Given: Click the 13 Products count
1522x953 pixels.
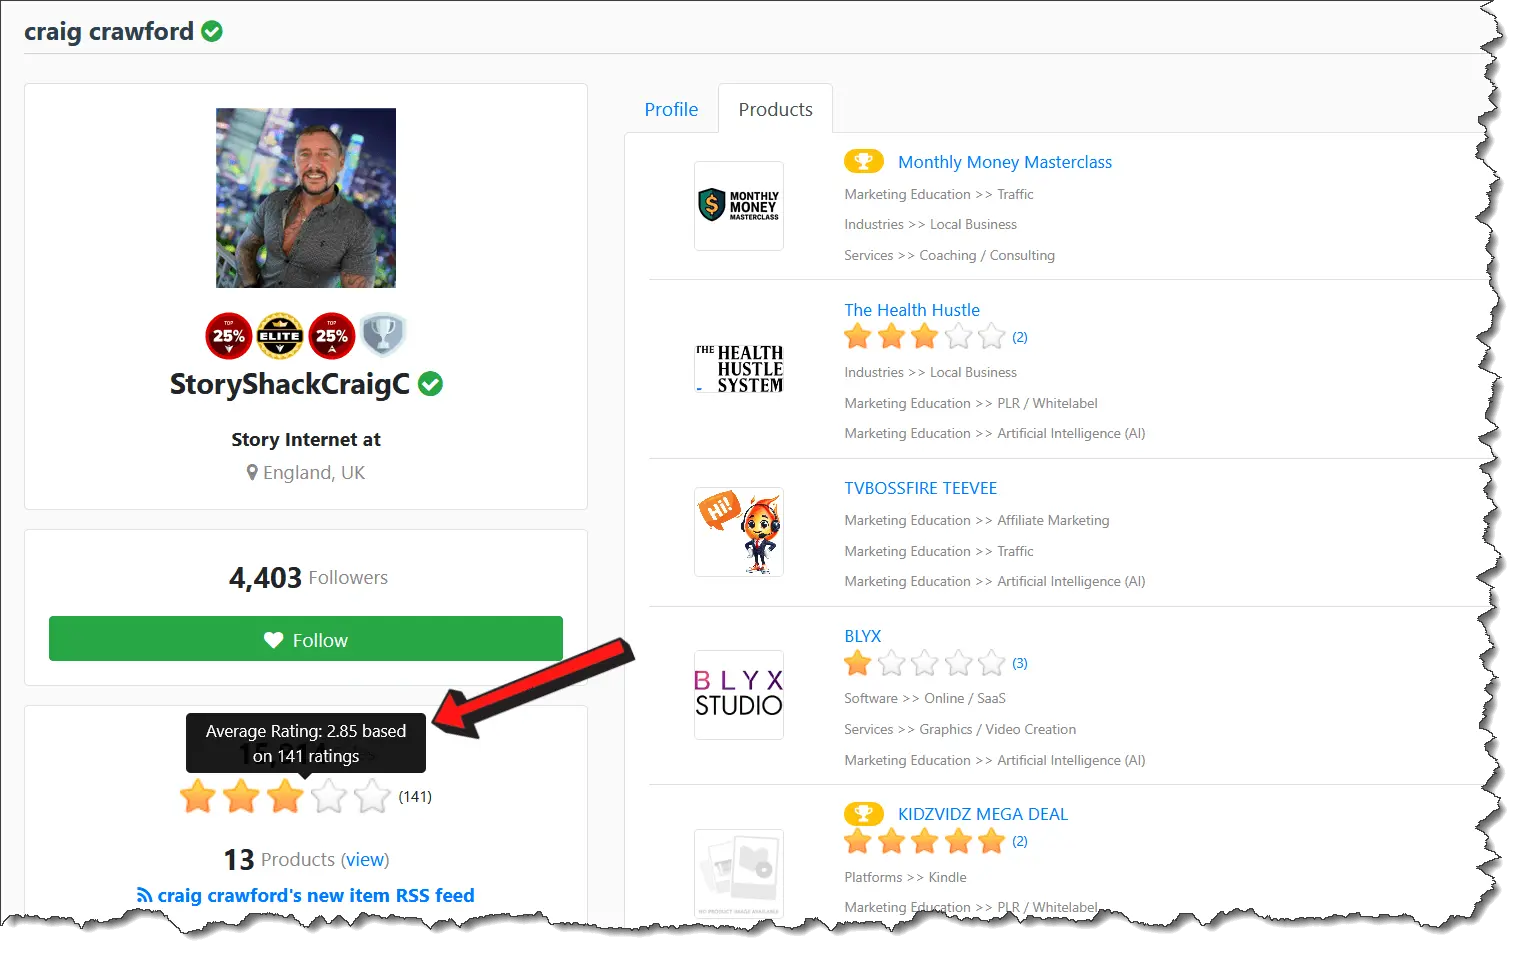Looking at the screenshot, I should (279, 860).
